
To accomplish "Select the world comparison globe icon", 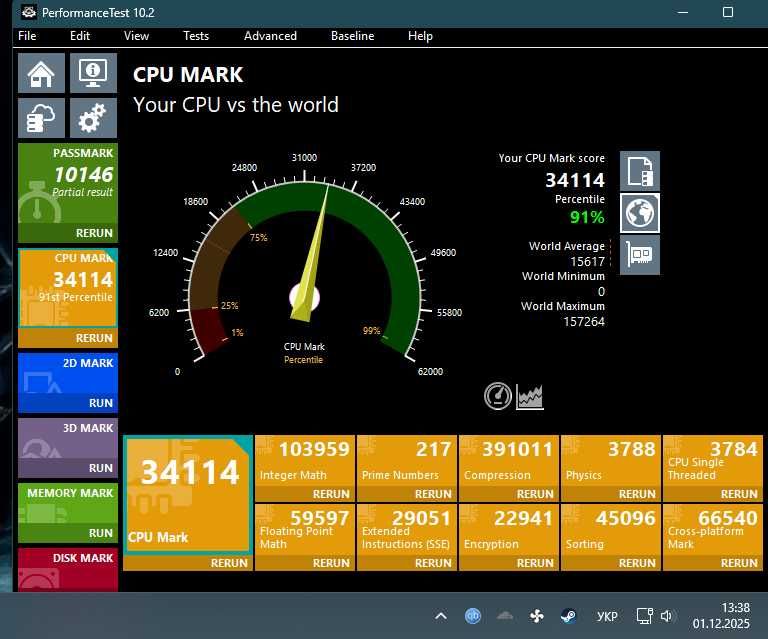I will click(640, 213).
